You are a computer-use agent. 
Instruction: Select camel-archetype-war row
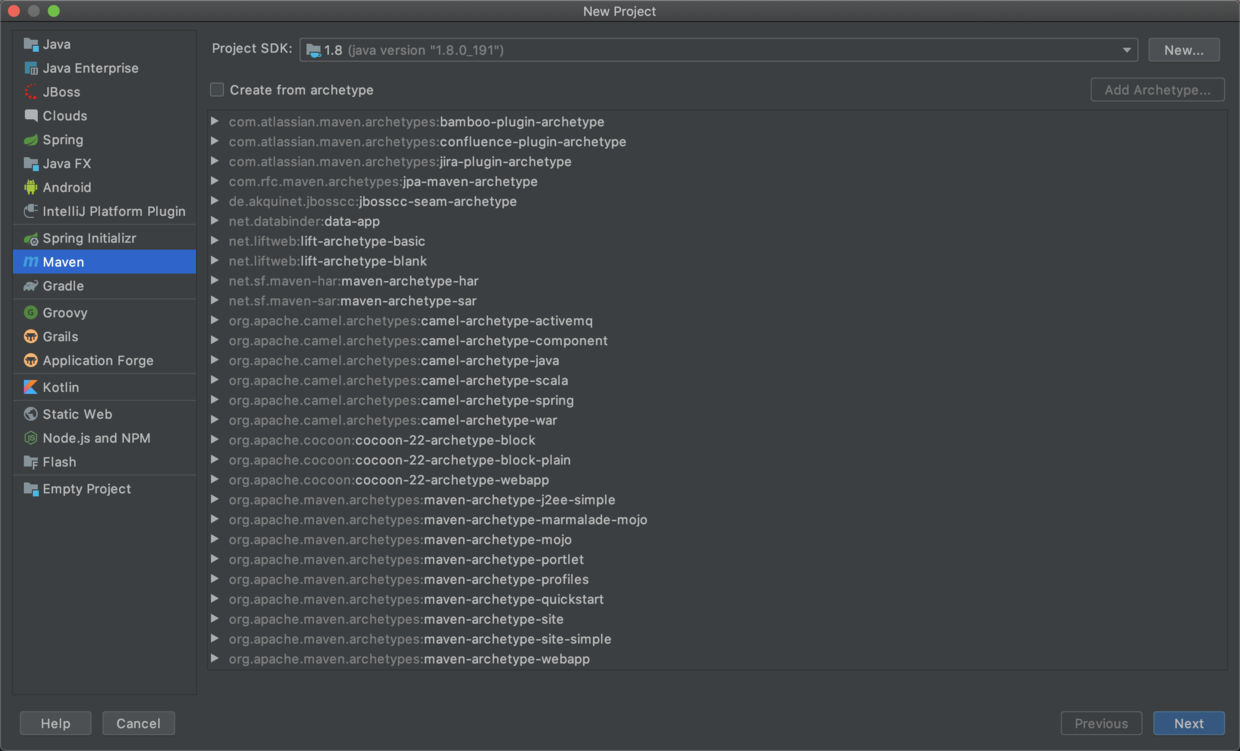[717, 420]
